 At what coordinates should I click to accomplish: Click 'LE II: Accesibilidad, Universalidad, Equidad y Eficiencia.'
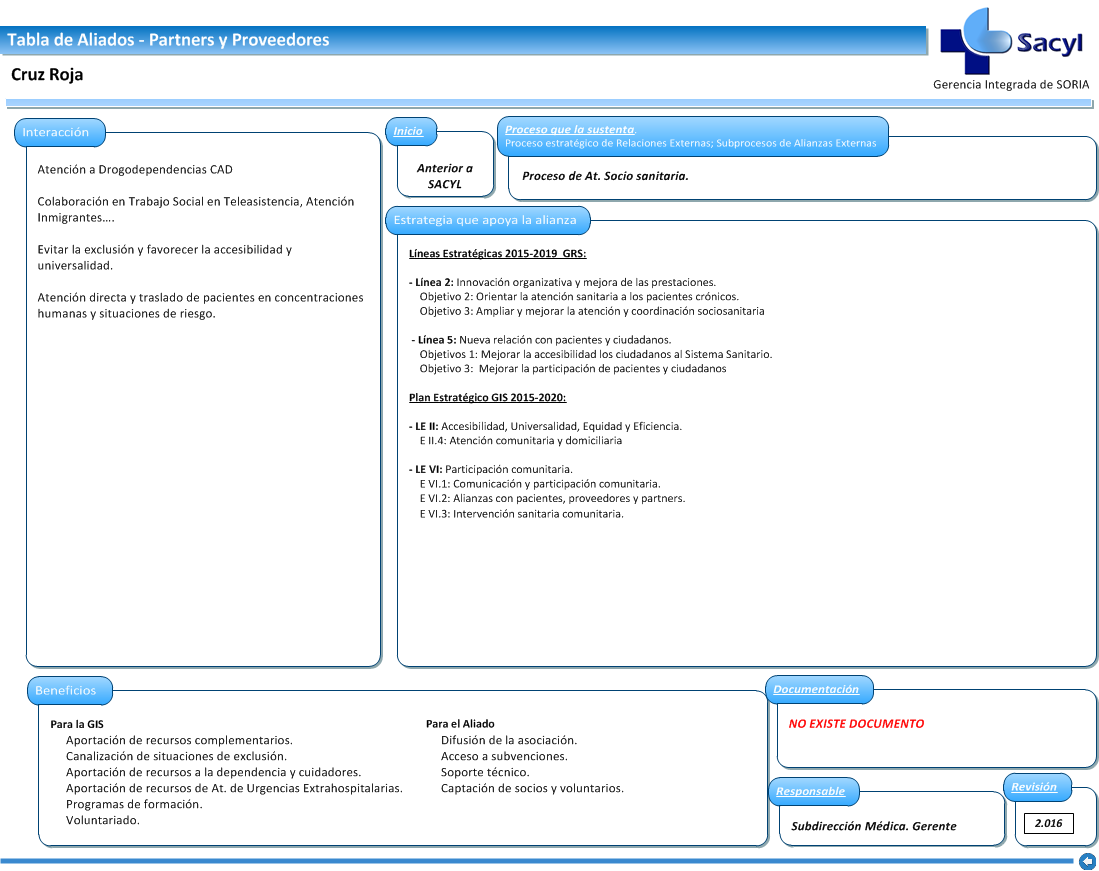click(545, 426)
